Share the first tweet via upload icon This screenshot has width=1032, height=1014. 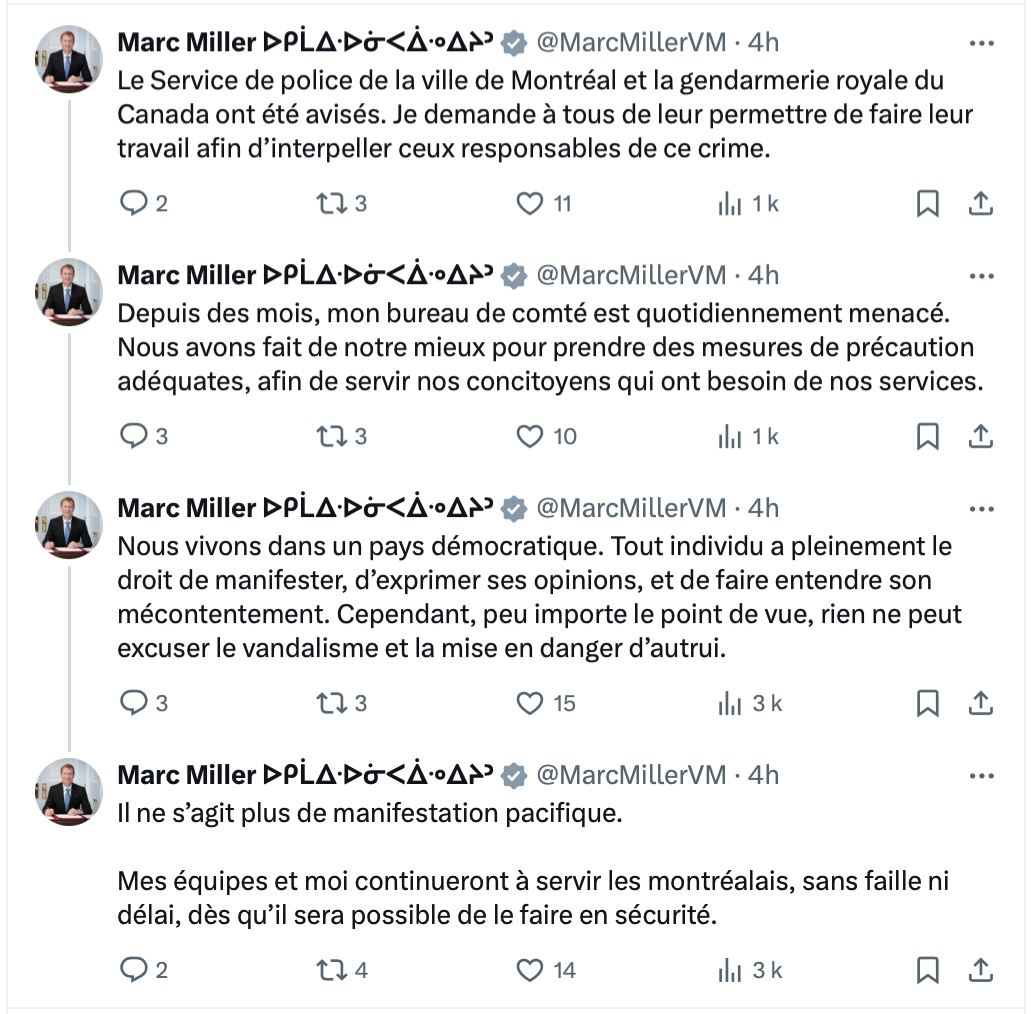[981, 203]
